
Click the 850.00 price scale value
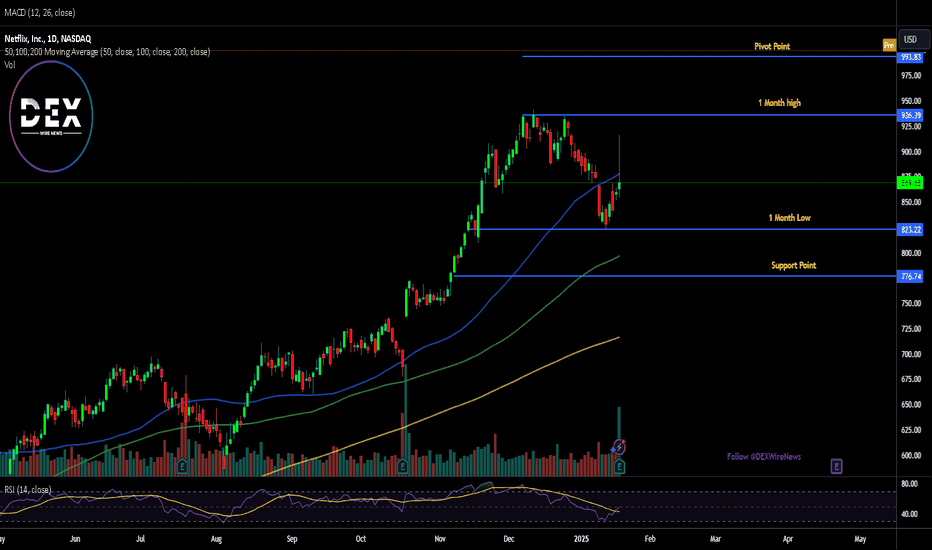coord(911,202)
